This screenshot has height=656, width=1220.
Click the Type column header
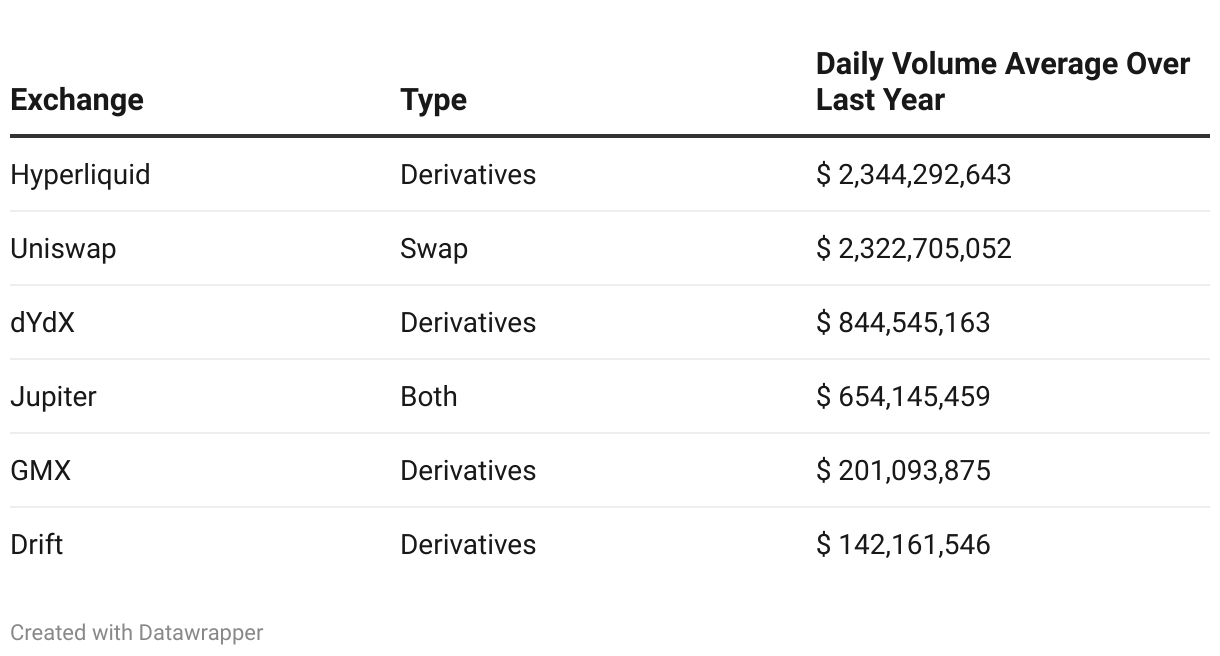point(433,100)
